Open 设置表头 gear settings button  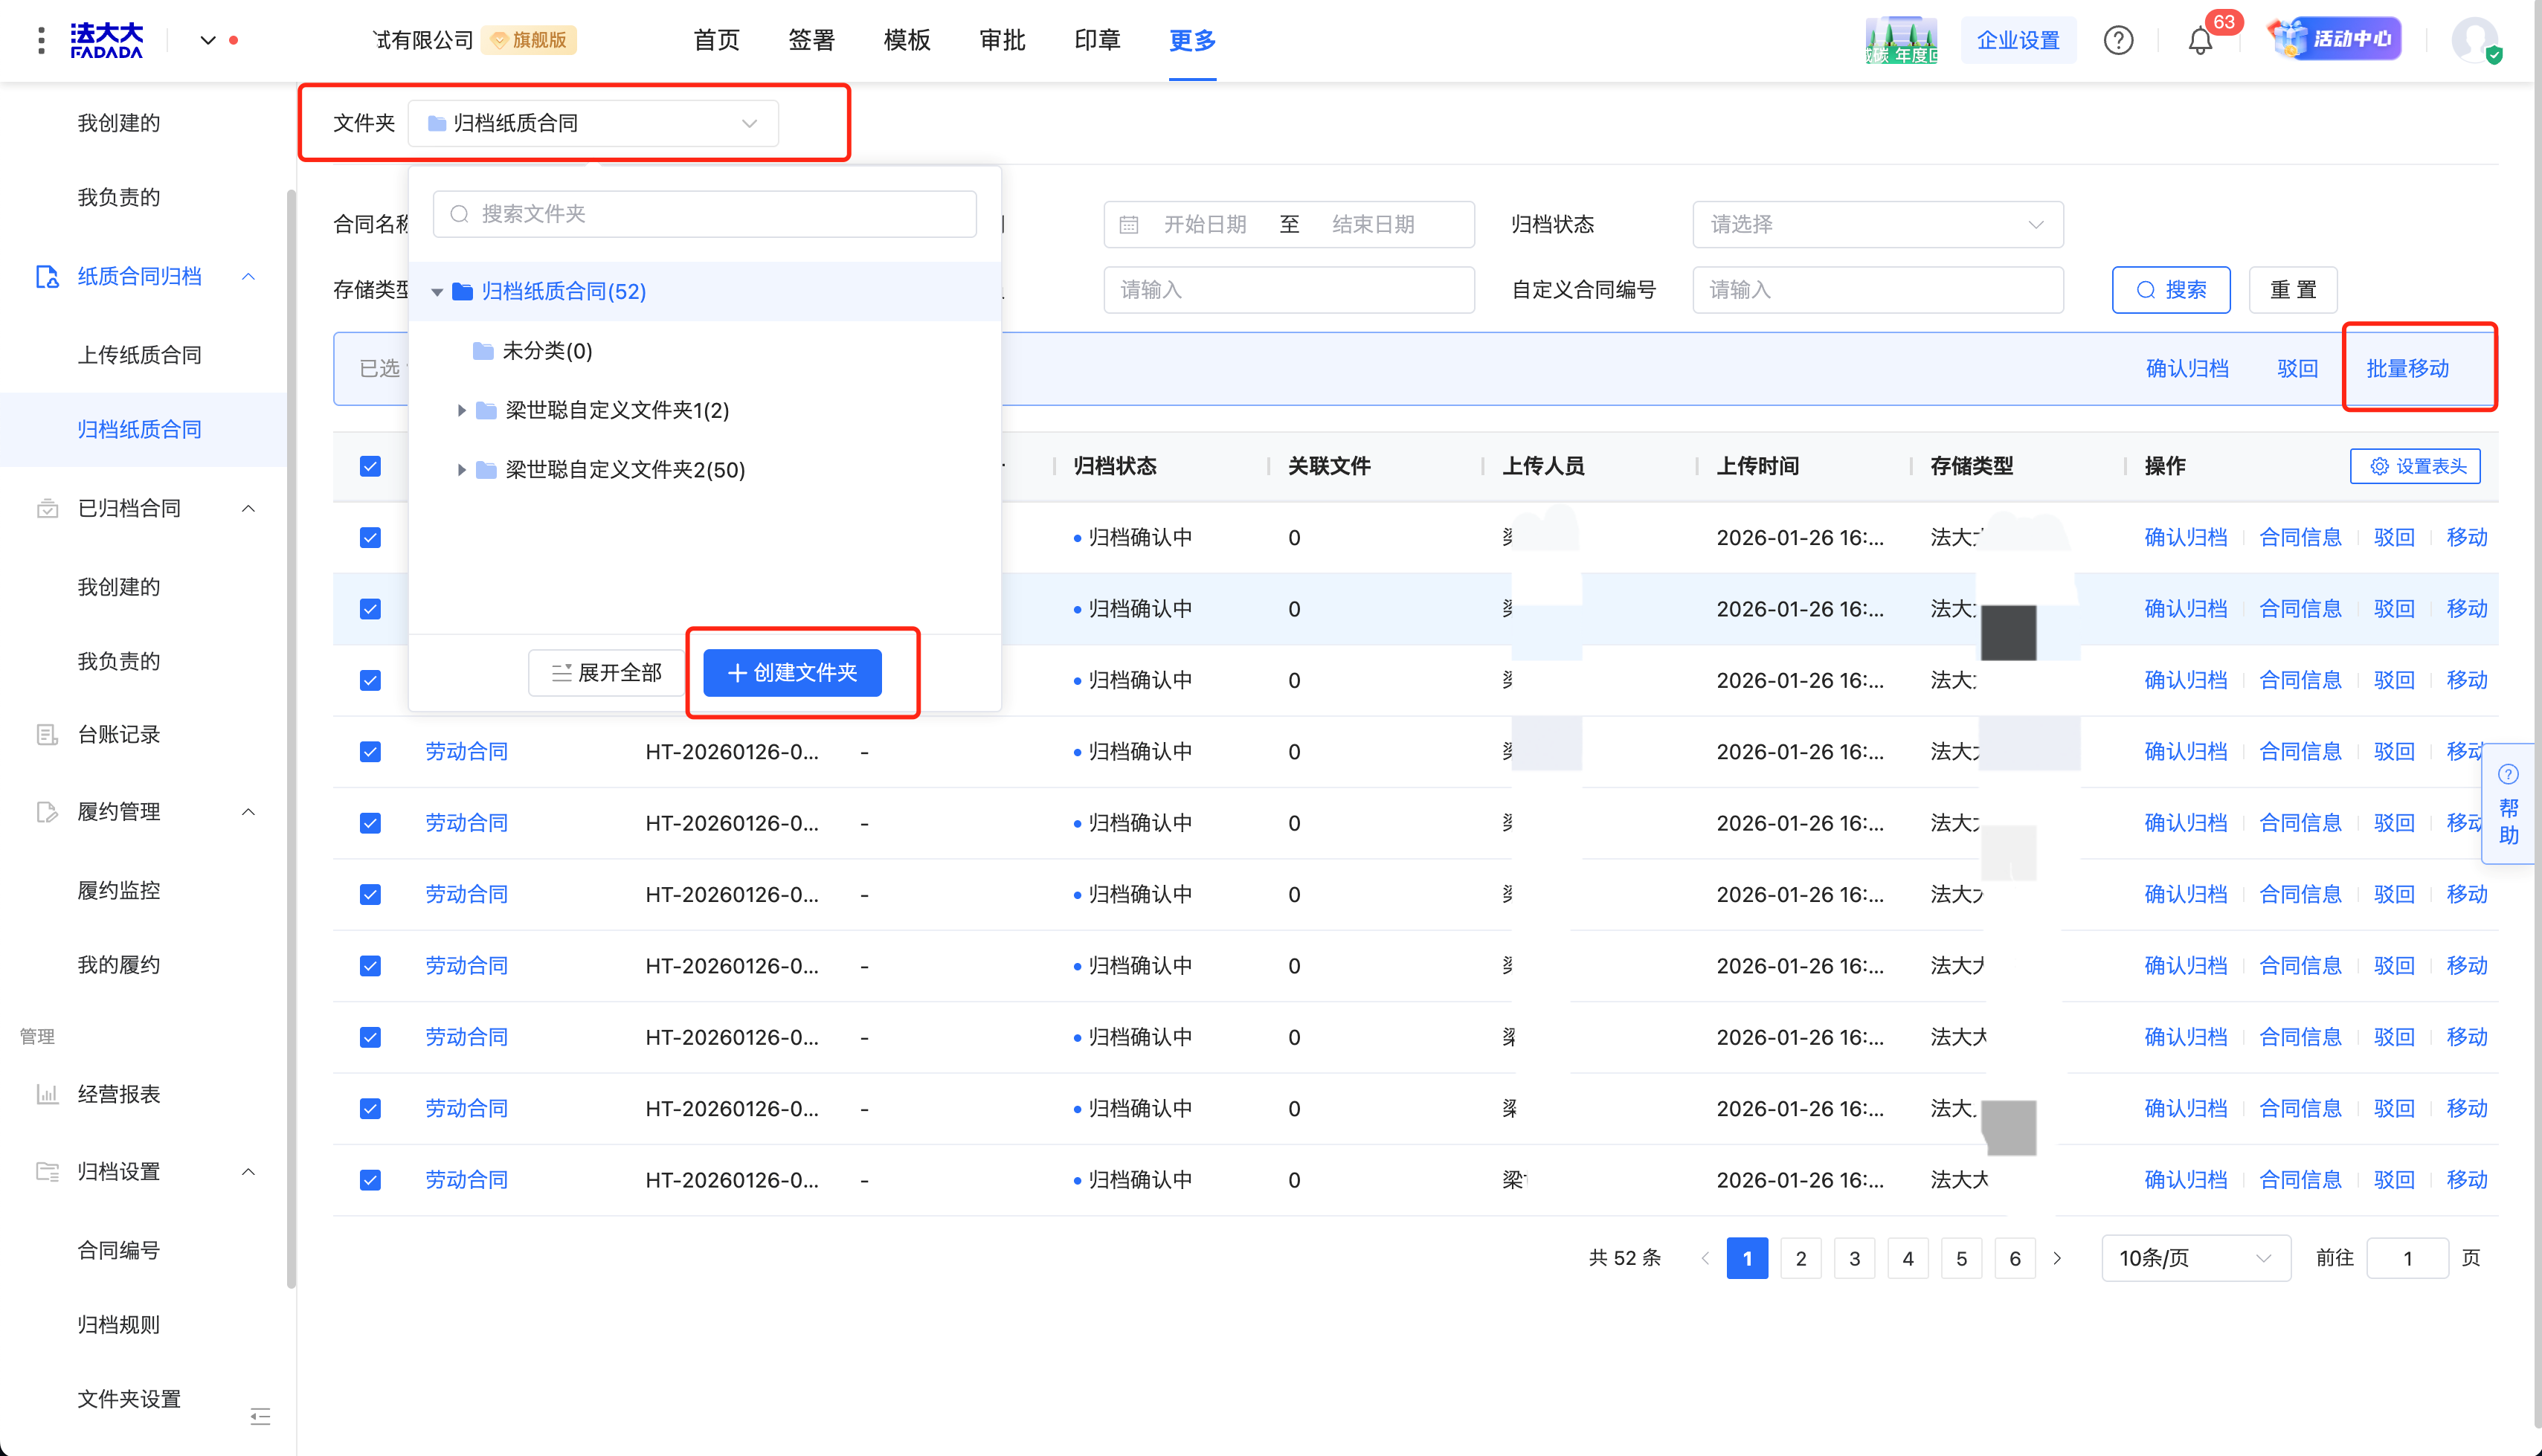pyautogui.click(x=2415, y=467)
